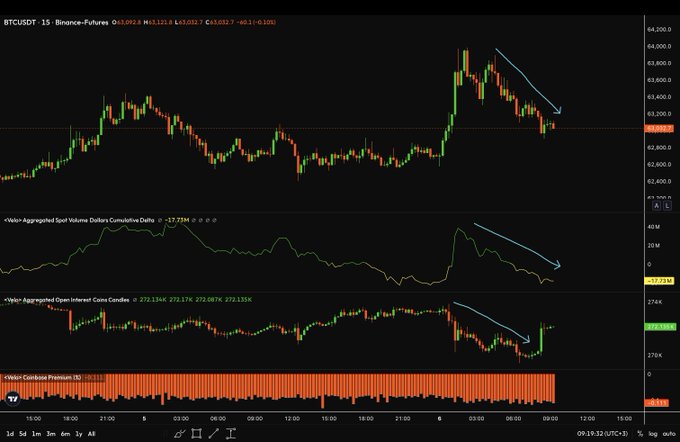Click the date label 6 on time axis

pyautogui.click(x=439, y=419)
